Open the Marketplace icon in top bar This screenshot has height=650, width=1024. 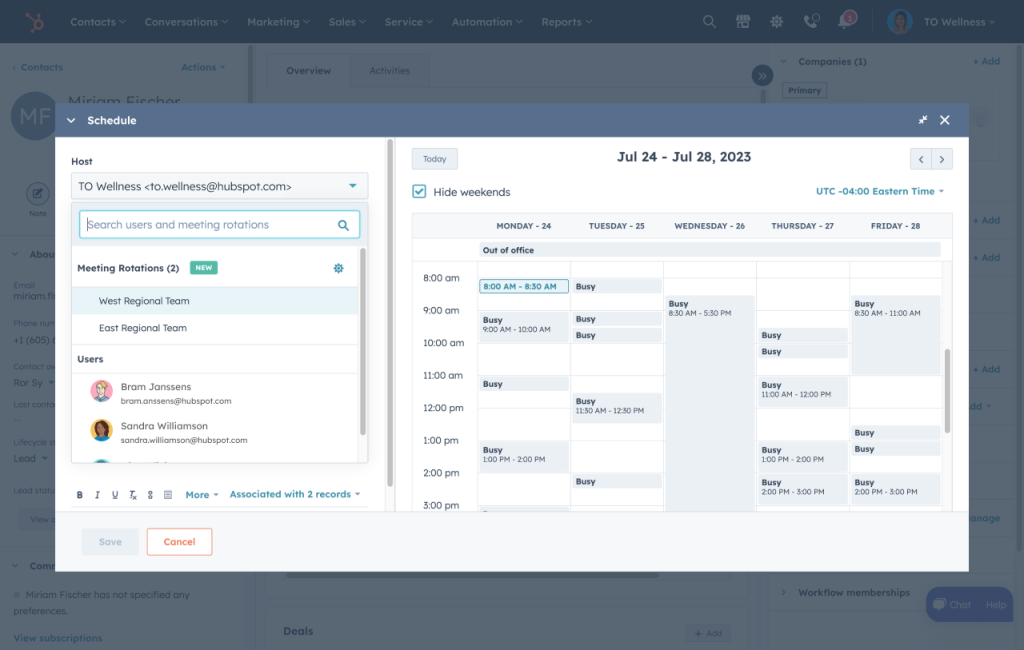742,21
